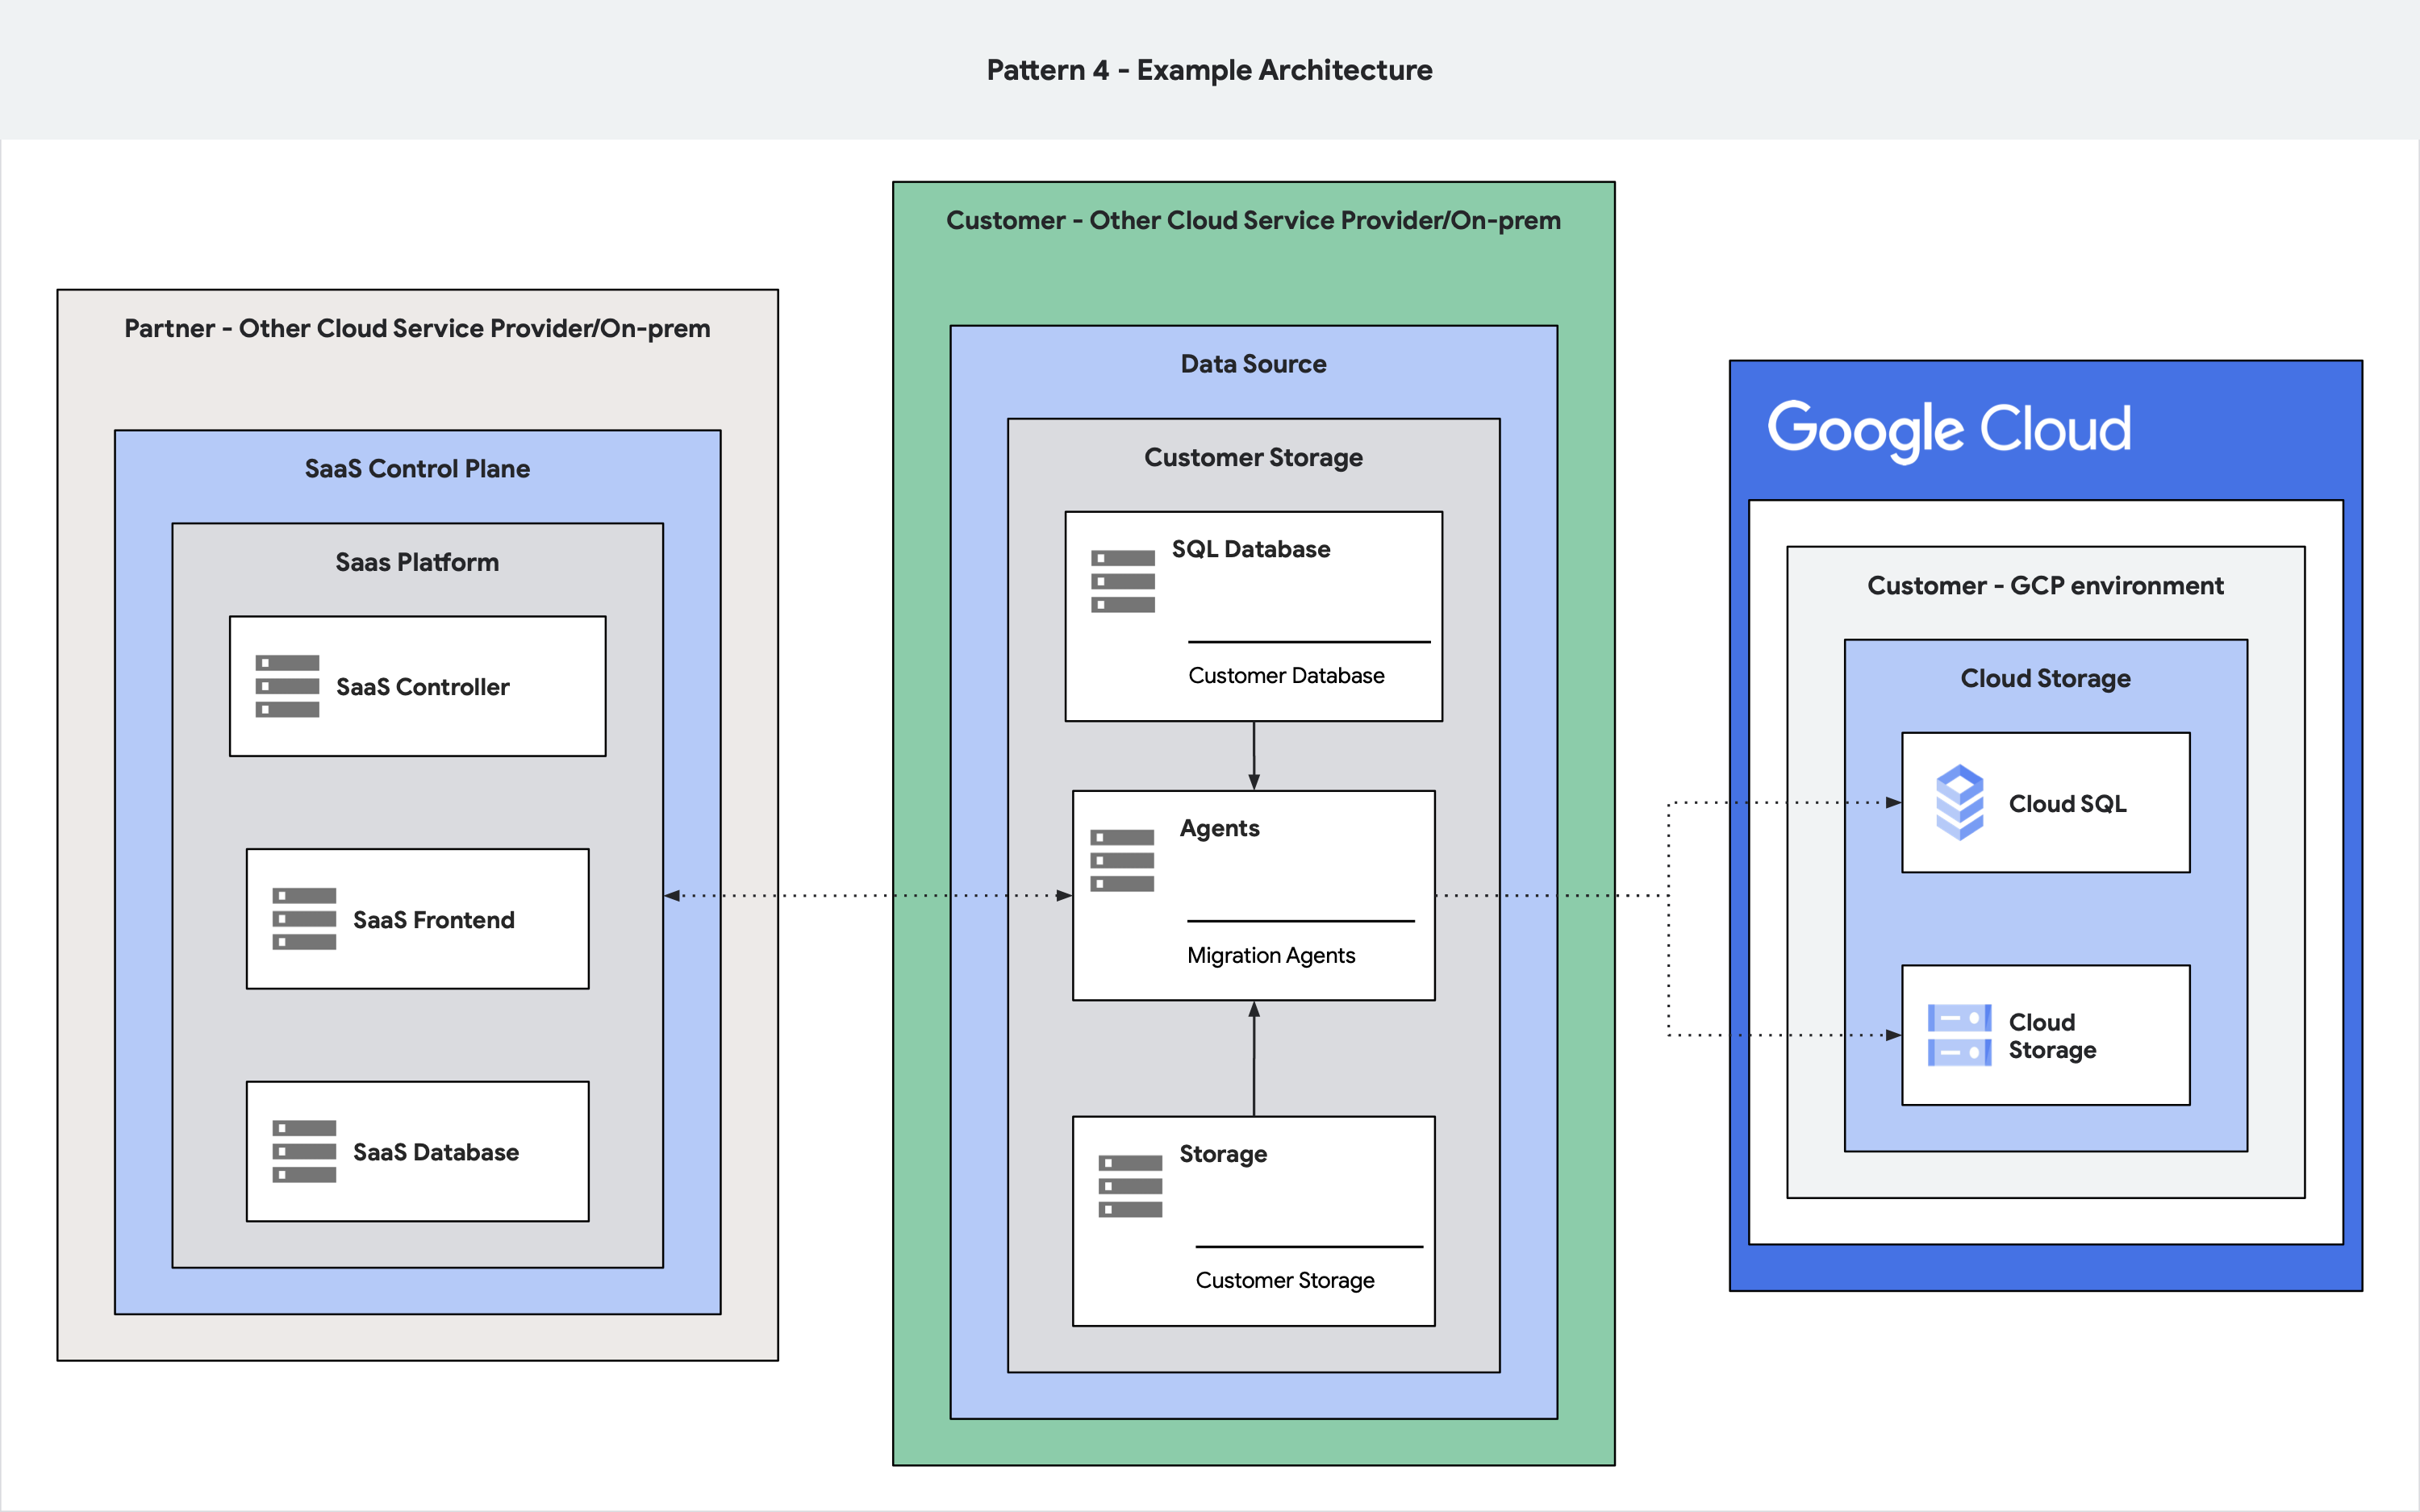Open the SaaS Control Plane container
Screen dimensions: 2420x1512
pos(417,468)
